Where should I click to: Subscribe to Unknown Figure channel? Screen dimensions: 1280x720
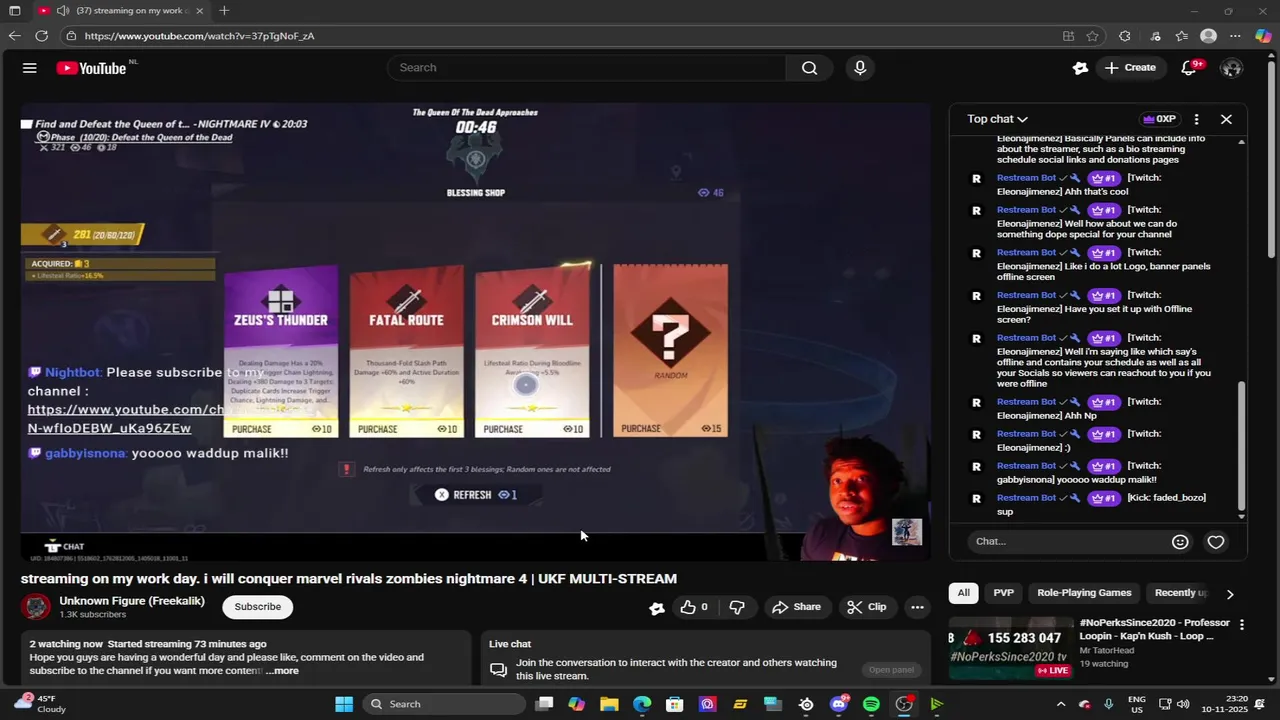[x=257, y=607]
